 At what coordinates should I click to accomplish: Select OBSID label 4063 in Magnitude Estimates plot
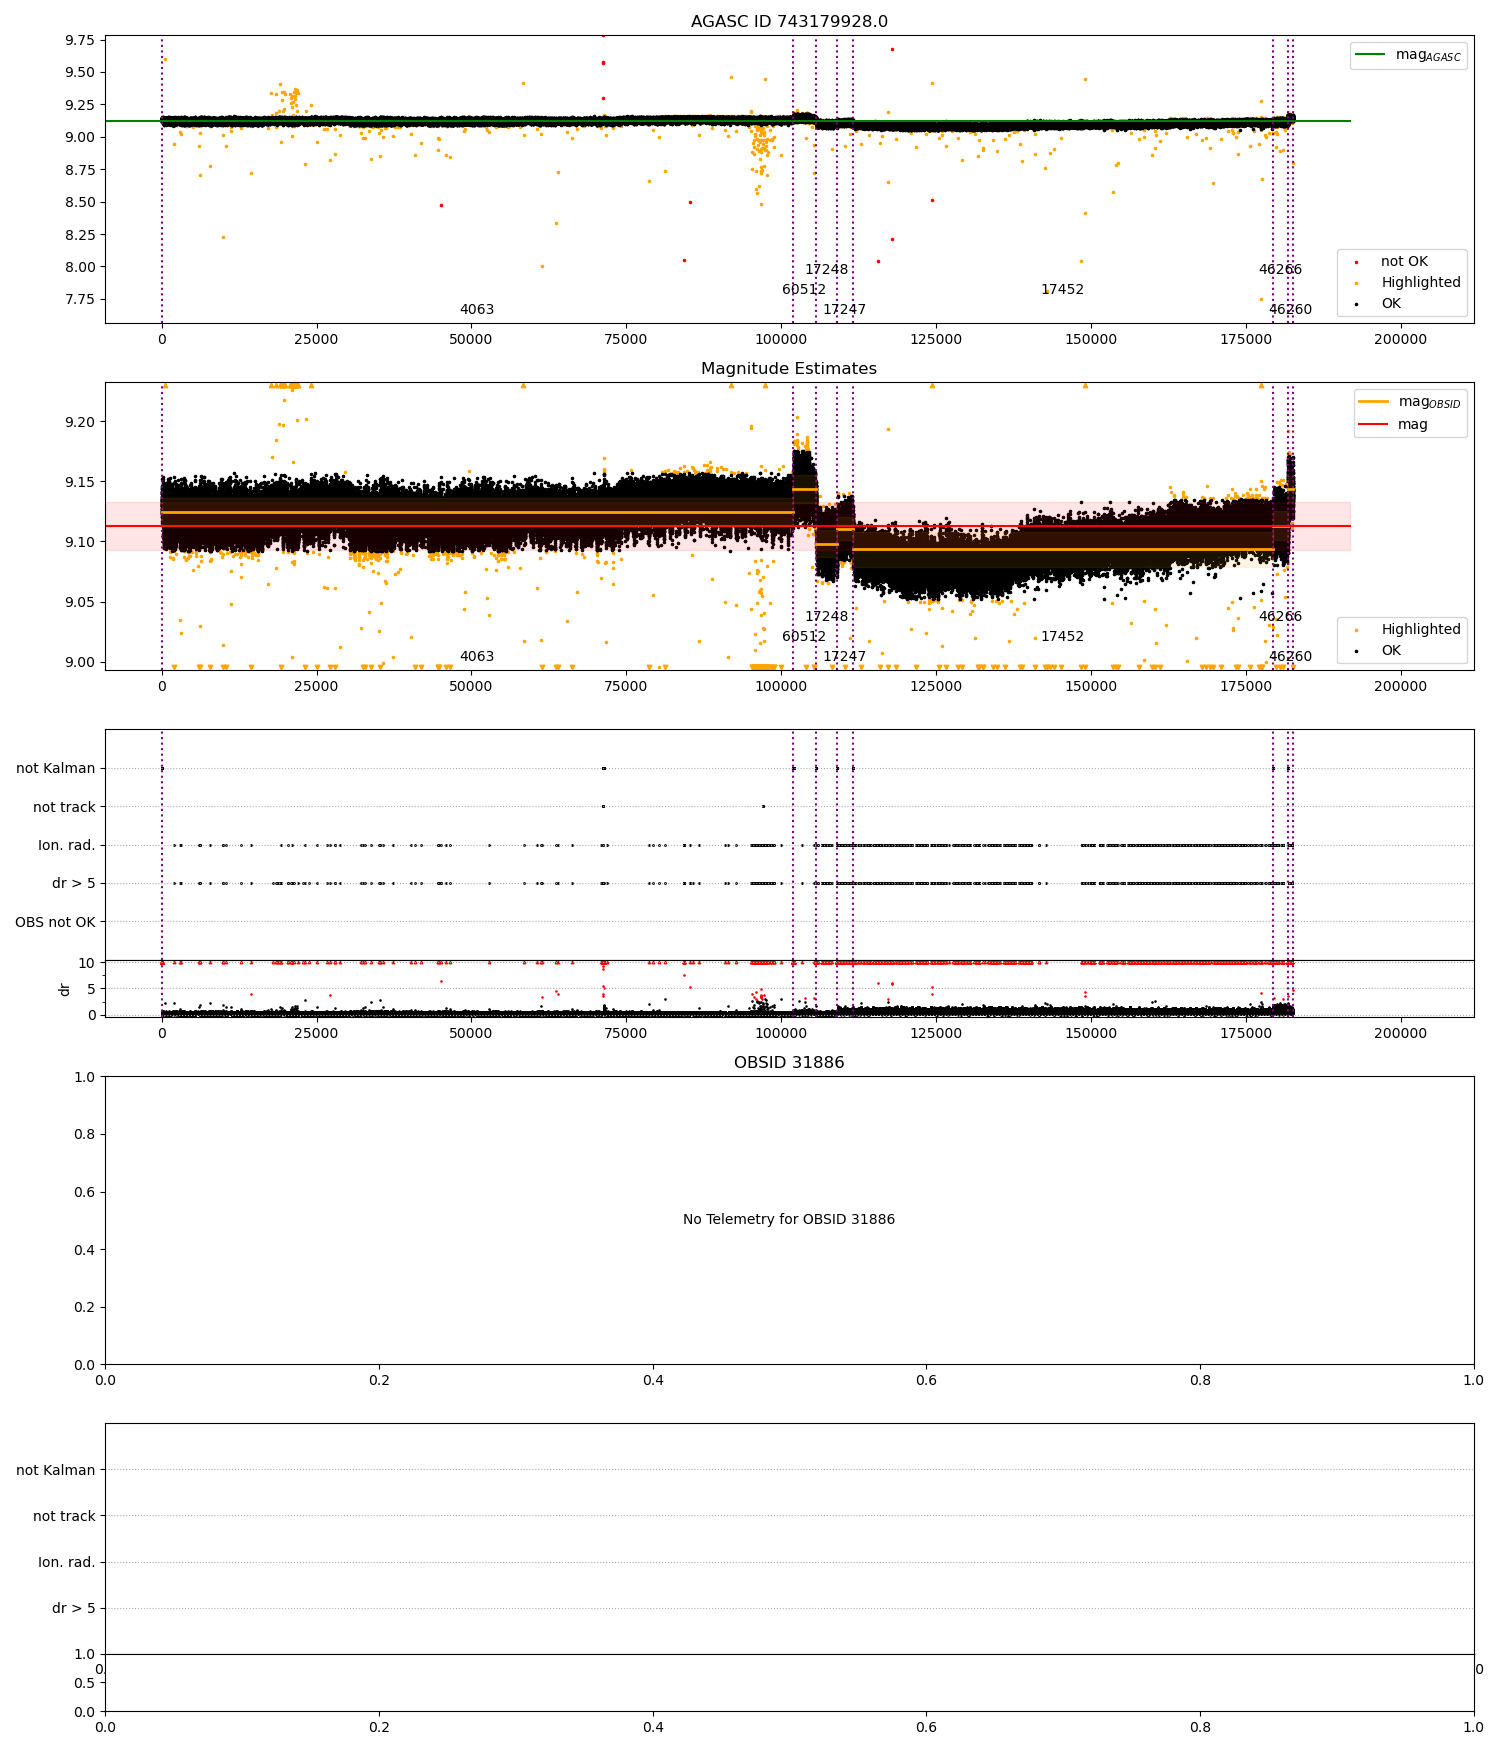pos(477,657)
